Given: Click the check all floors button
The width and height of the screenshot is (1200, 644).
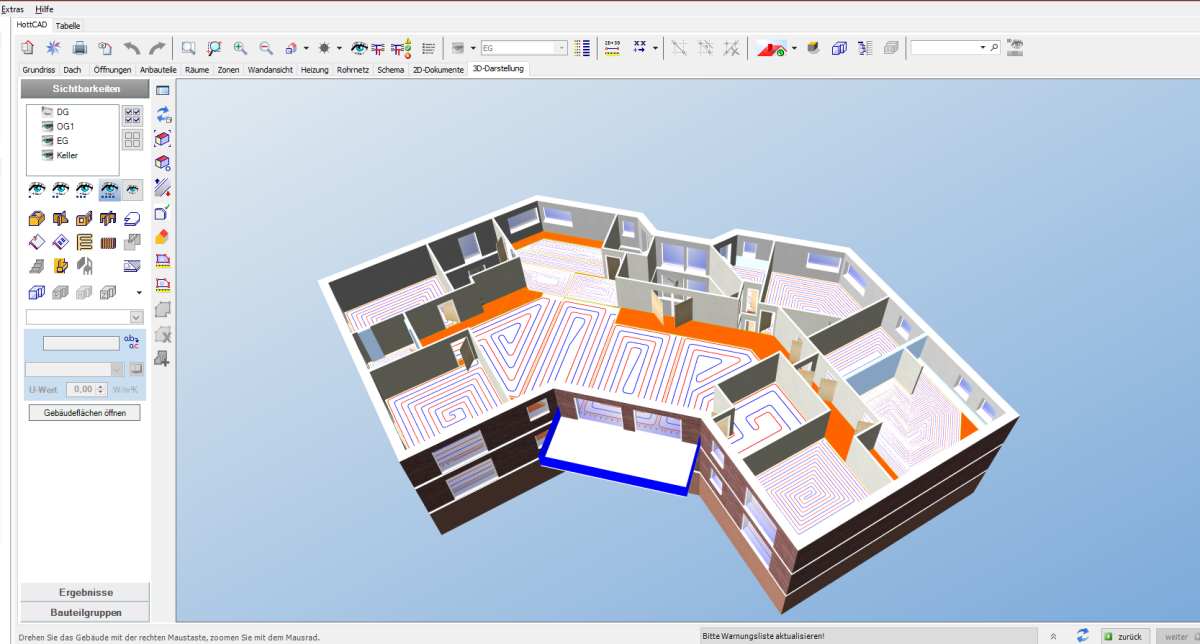Looking at the screenshot, I should pyautogui.click(x=133, y=116).
